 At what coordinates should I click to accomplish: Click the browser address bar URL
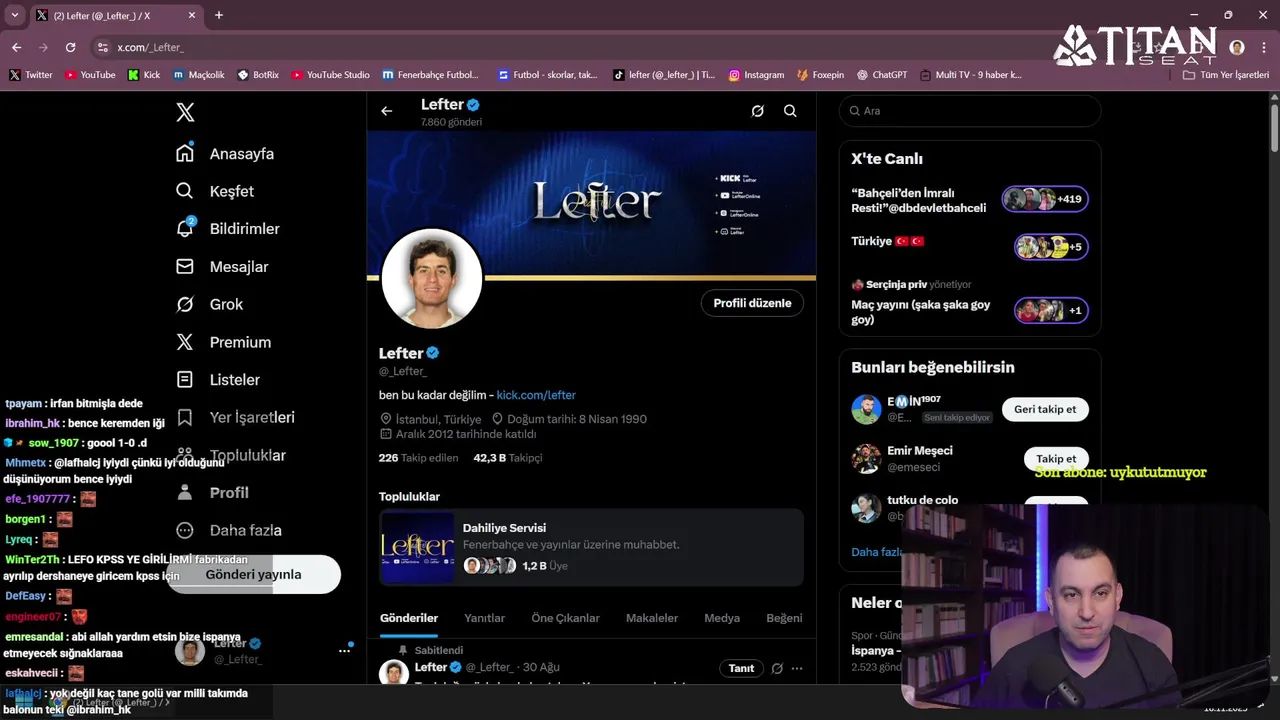[150, 47]
